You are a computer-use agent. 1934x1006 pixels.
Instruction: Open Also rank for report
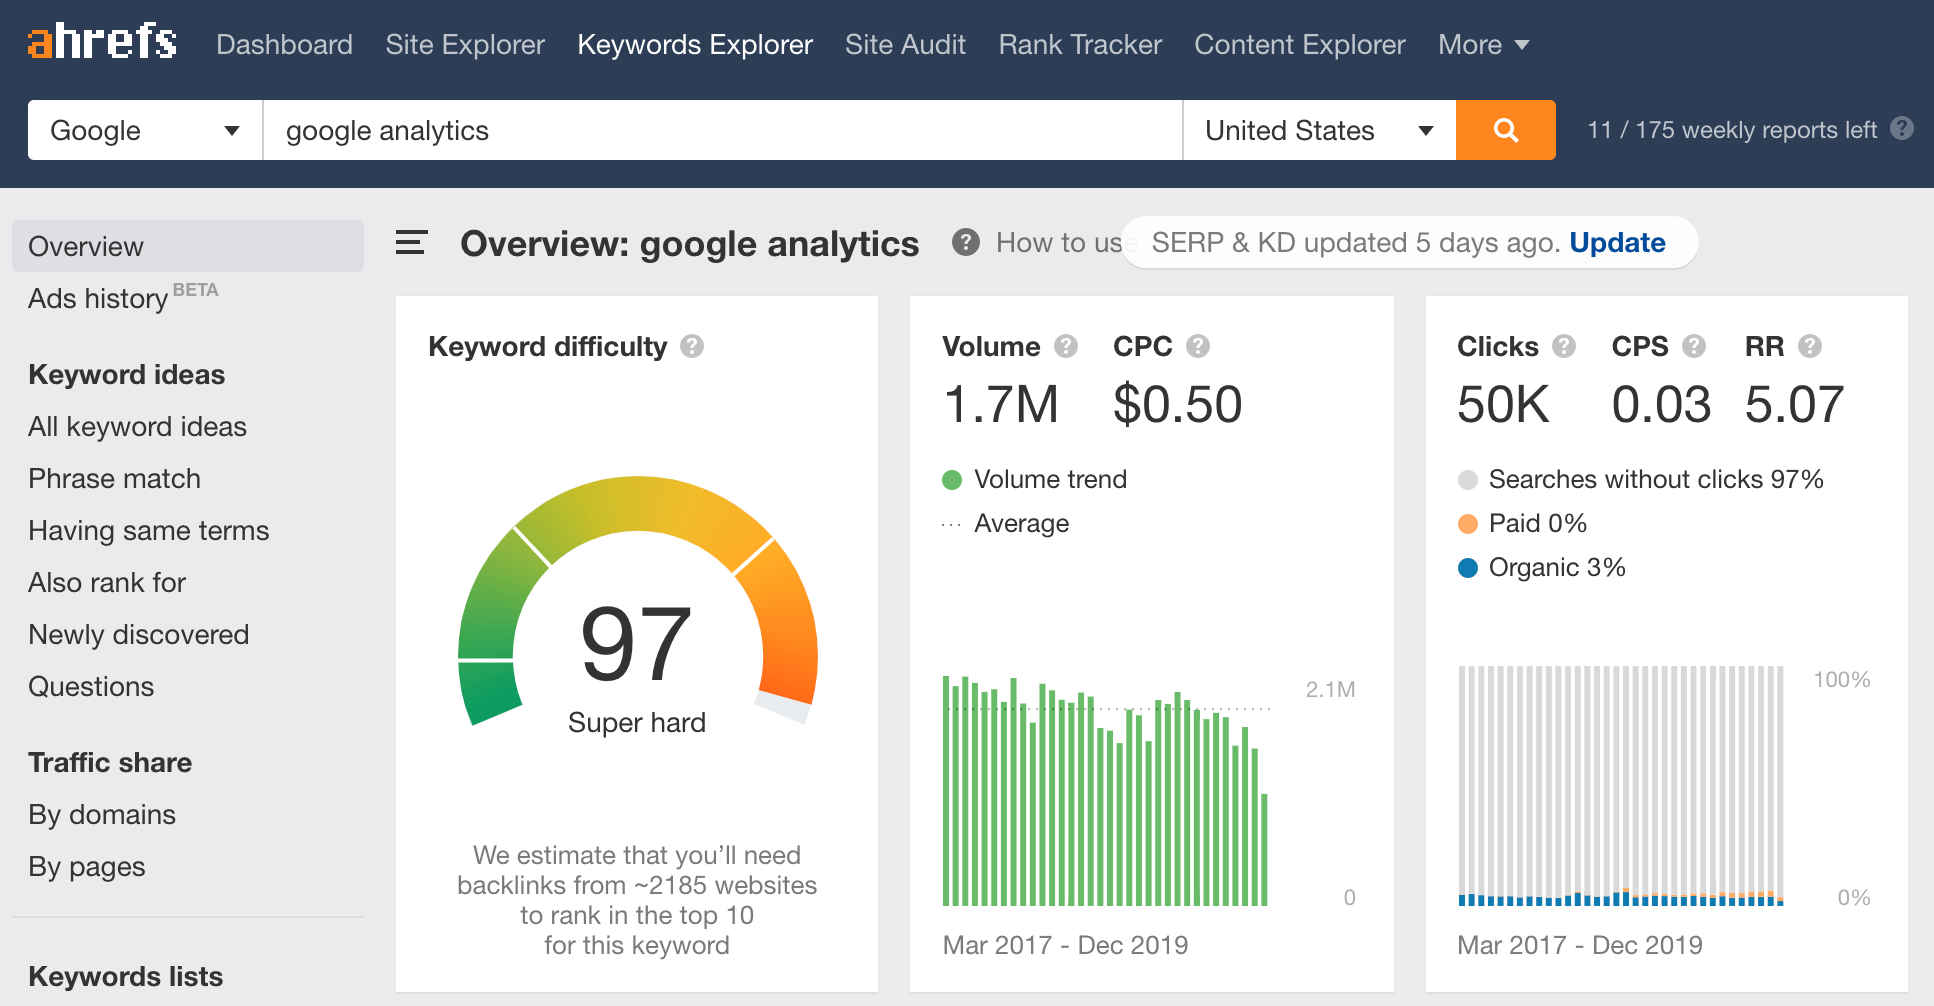107,582
